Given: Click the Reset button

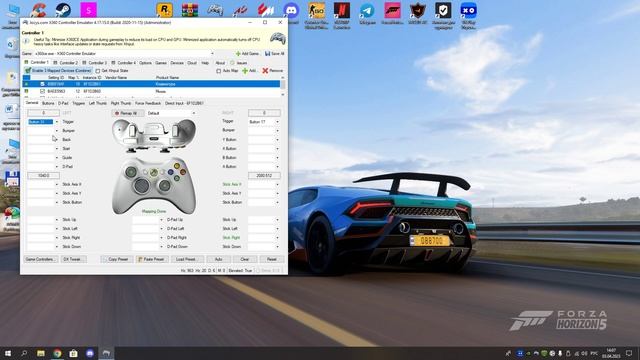Looking at the screenshot, I should pyautogui.click(x=272, y=259).
